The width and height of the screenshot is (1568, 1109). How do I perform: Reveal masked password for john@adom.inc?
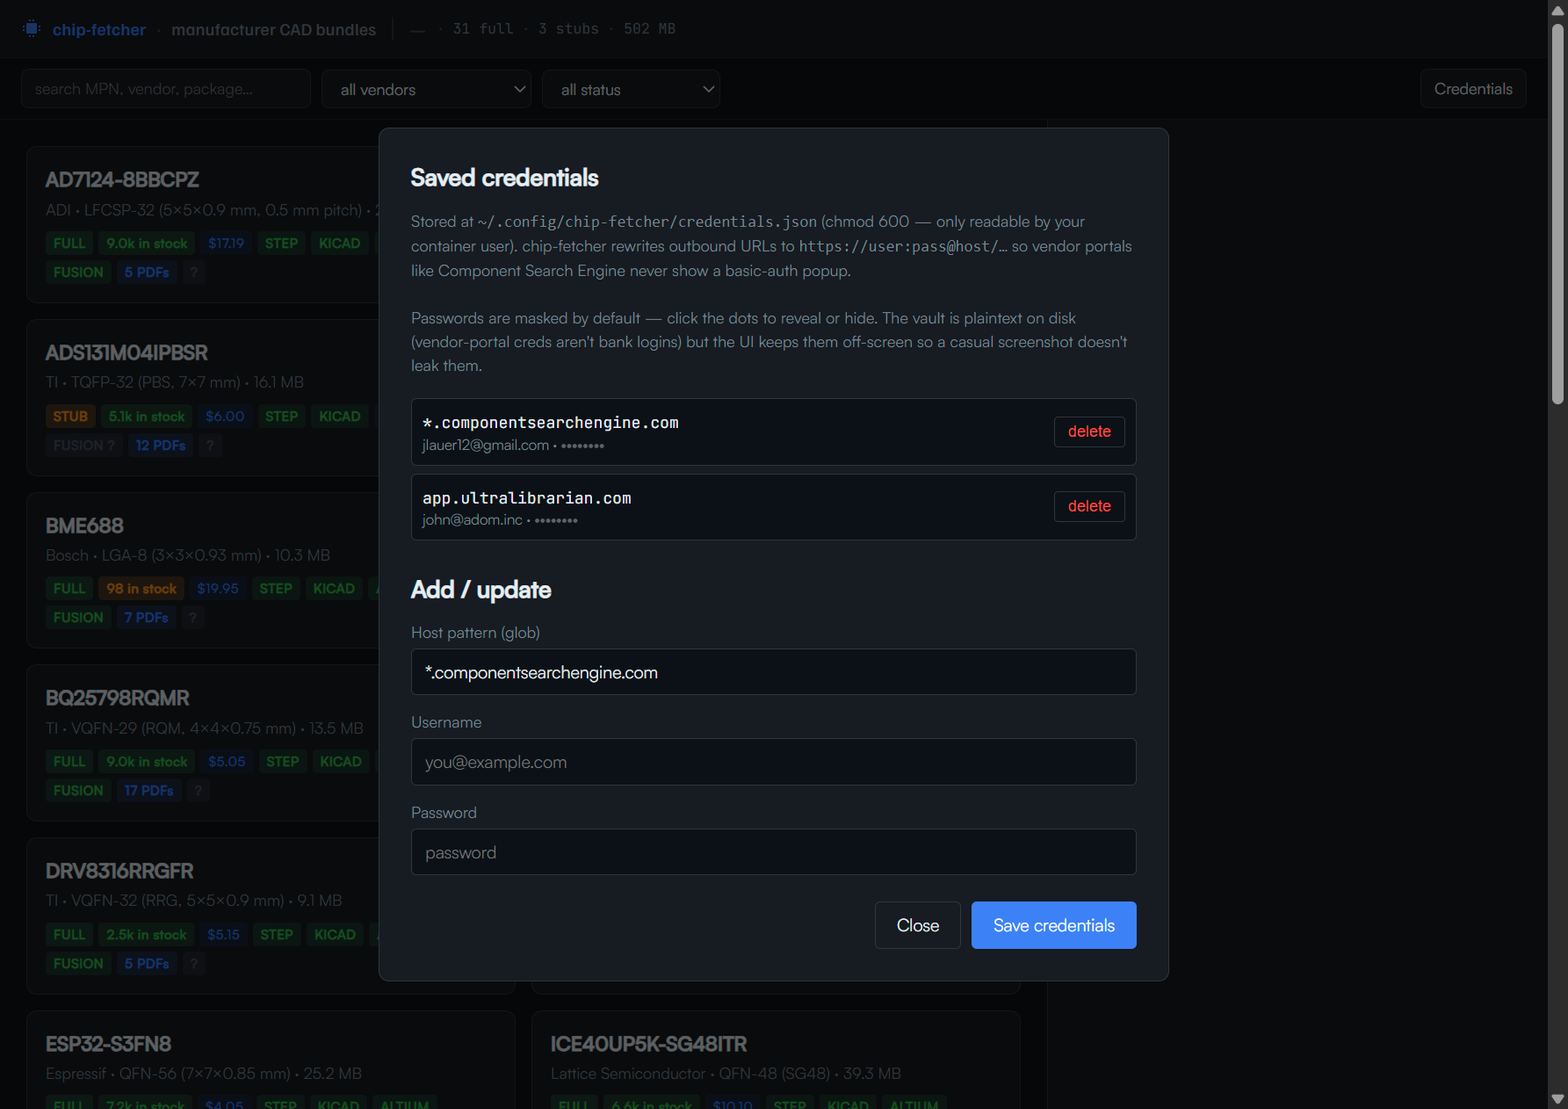(x=556, y=521)
